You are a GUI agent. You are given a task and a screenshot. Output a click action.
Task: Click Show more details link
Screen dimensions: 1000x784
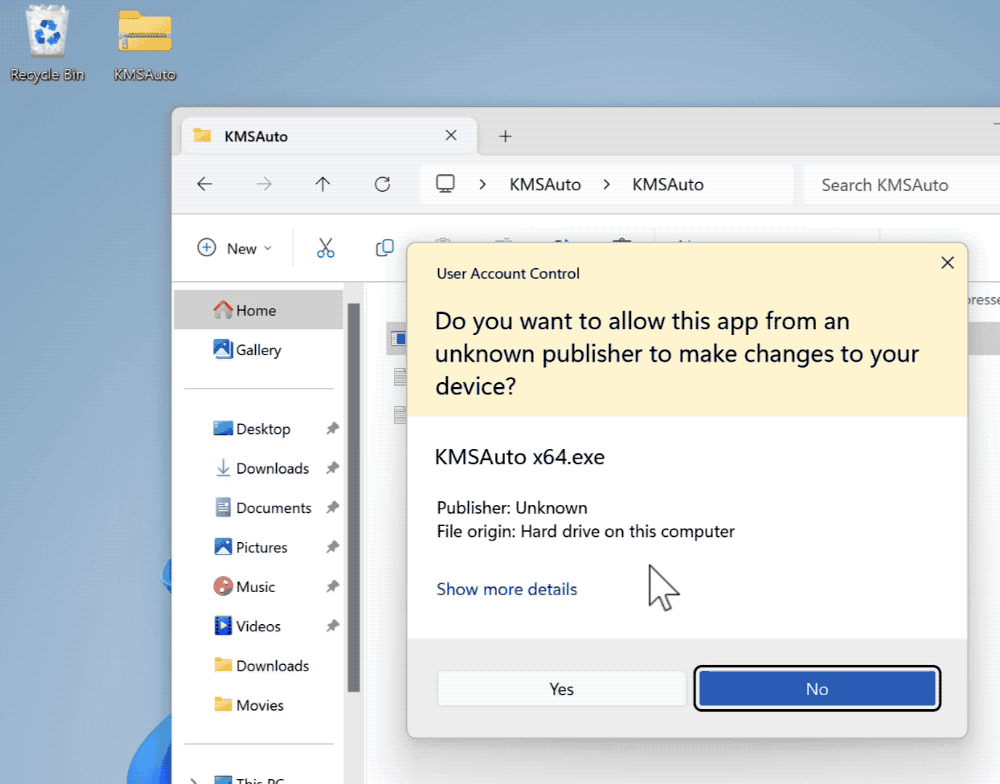pos(506,589)
